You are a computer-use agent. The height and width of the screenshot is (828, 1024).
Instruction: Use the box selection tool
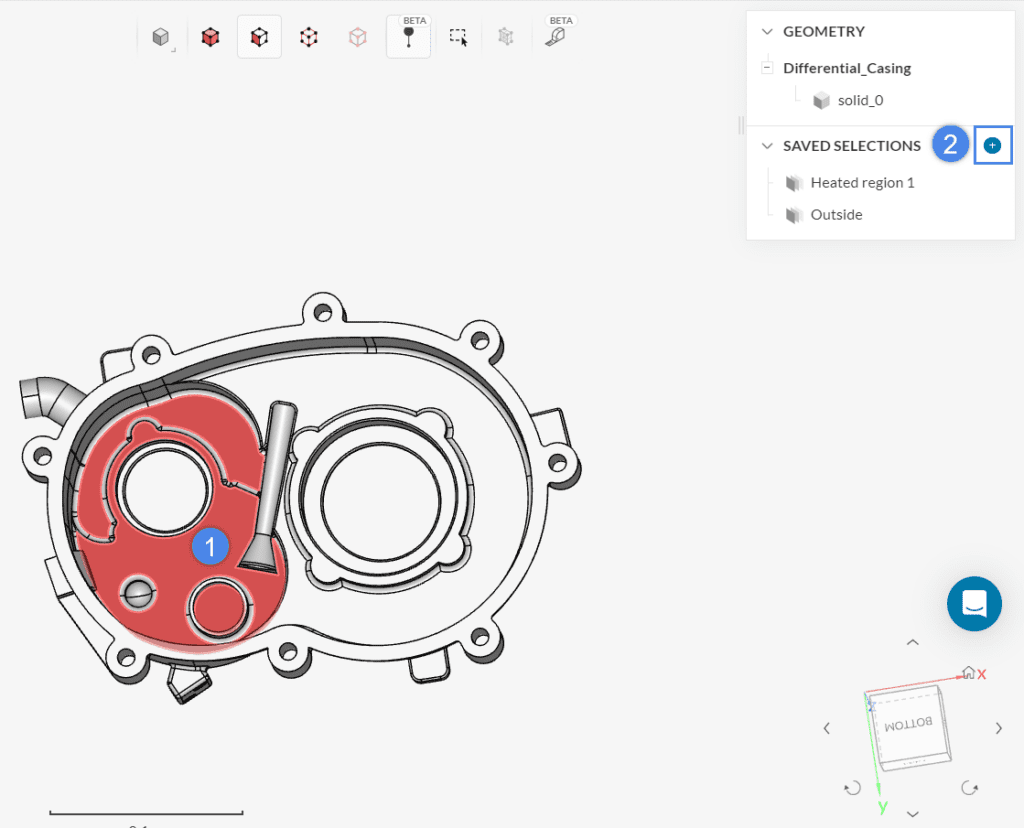[458, 36]
